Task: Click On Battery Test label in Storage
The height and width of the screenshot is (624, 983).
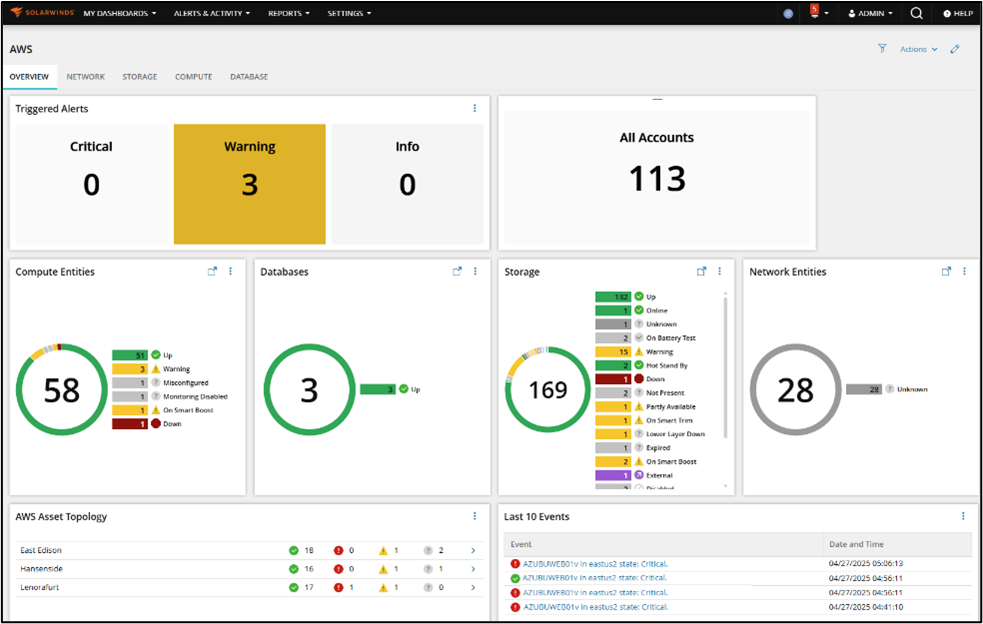Action: pyautogui.click(x=671, y=338)
